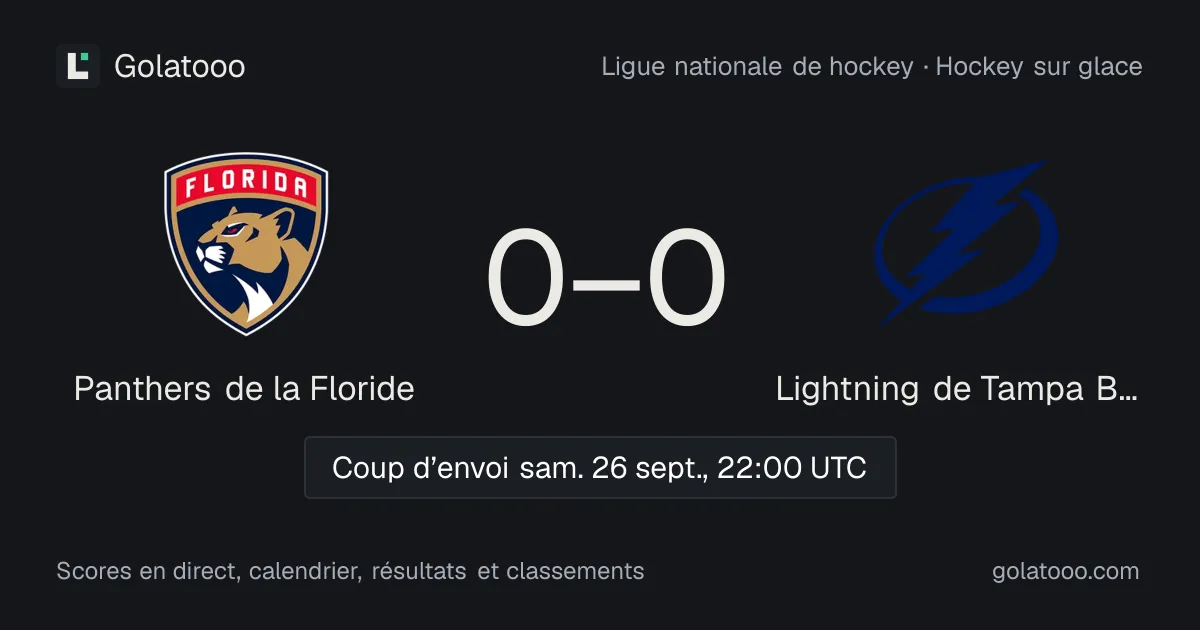Click the Panthers de la Floride team name
The height and width of the screenshot is (630, 1200).
(244, 388)
